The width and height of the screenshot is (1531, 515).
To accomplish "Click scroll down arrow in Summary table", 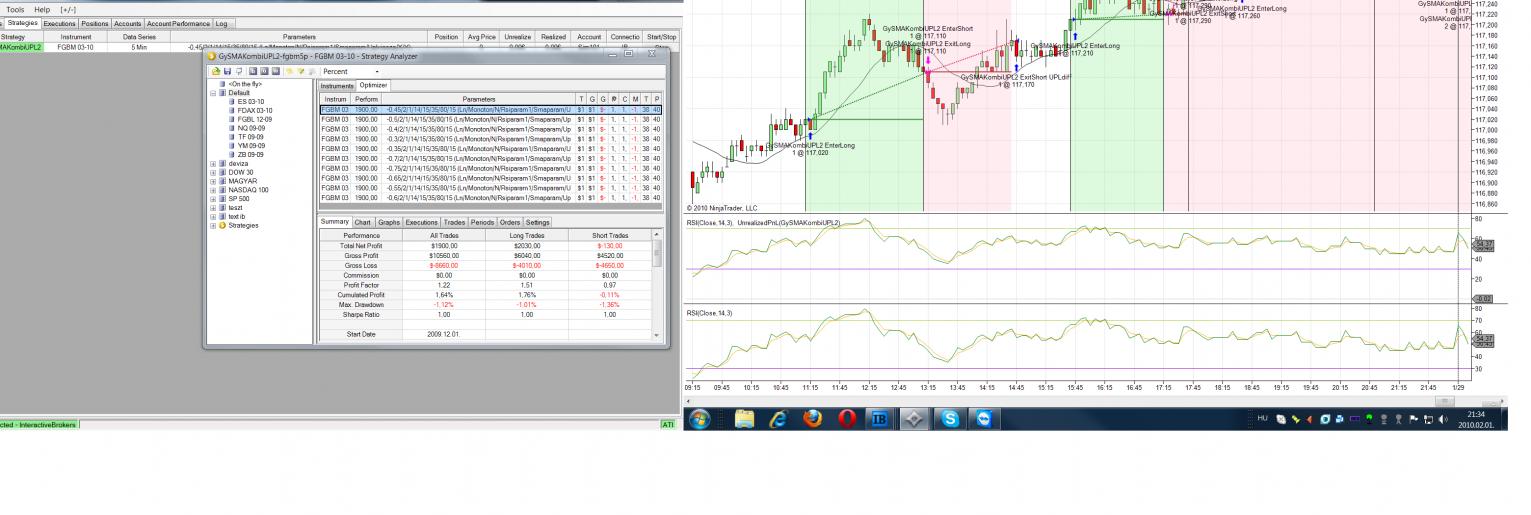I will pyautogui.click(x=657, y=336).
